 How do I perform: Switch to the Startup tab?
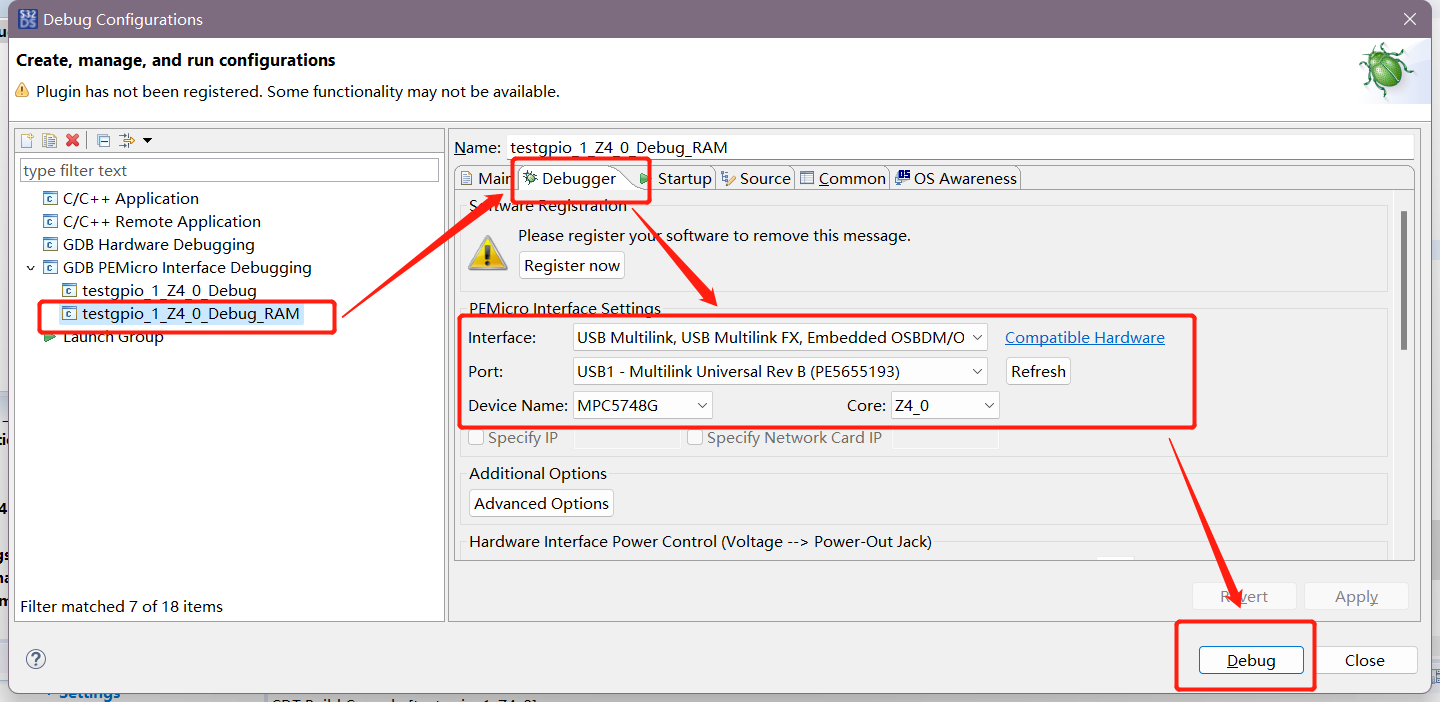click(x=676, y=178)
